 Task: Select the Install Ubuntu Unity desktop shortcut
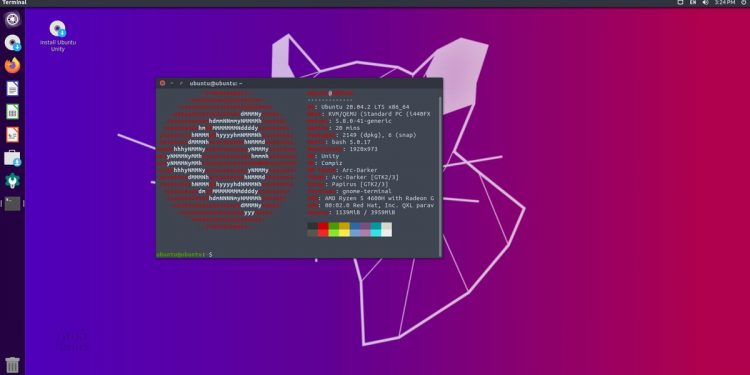pyautogui.click(x=58, y=36)
